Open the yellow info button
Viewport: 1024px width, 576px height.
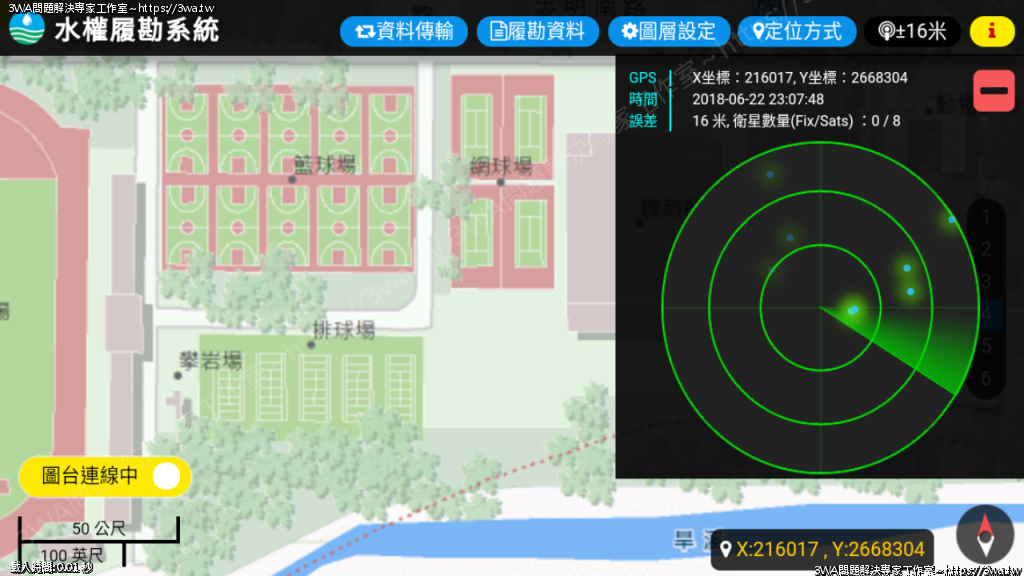(991, 32)
